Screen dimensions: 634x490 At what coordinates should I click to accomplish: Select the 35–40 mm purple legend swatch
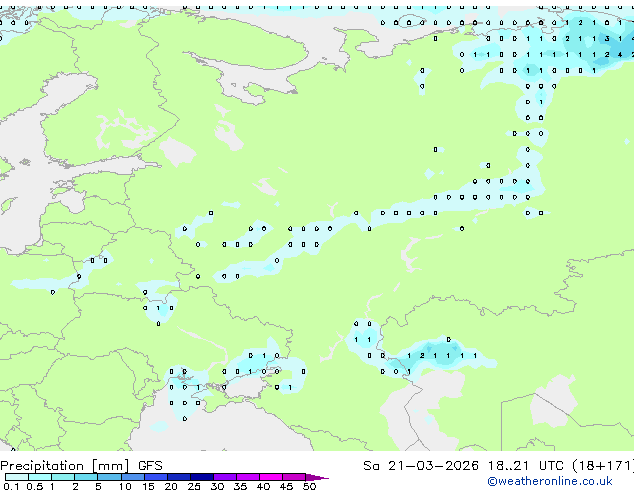pyautogui.click(x=247, y=477)
